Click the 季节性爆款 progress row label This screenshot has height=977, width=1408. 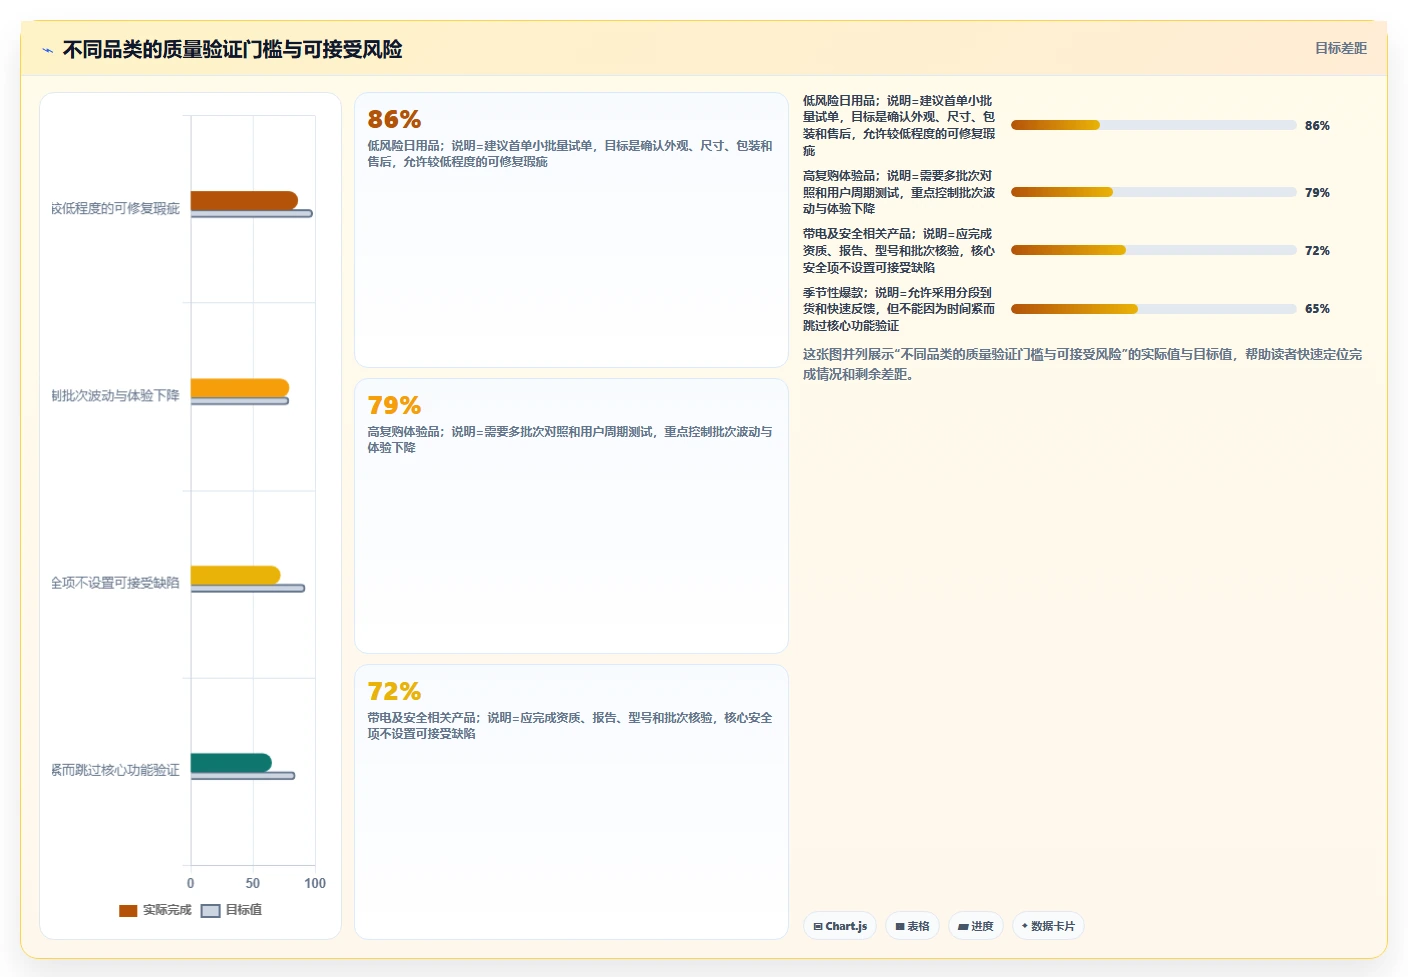899,309
